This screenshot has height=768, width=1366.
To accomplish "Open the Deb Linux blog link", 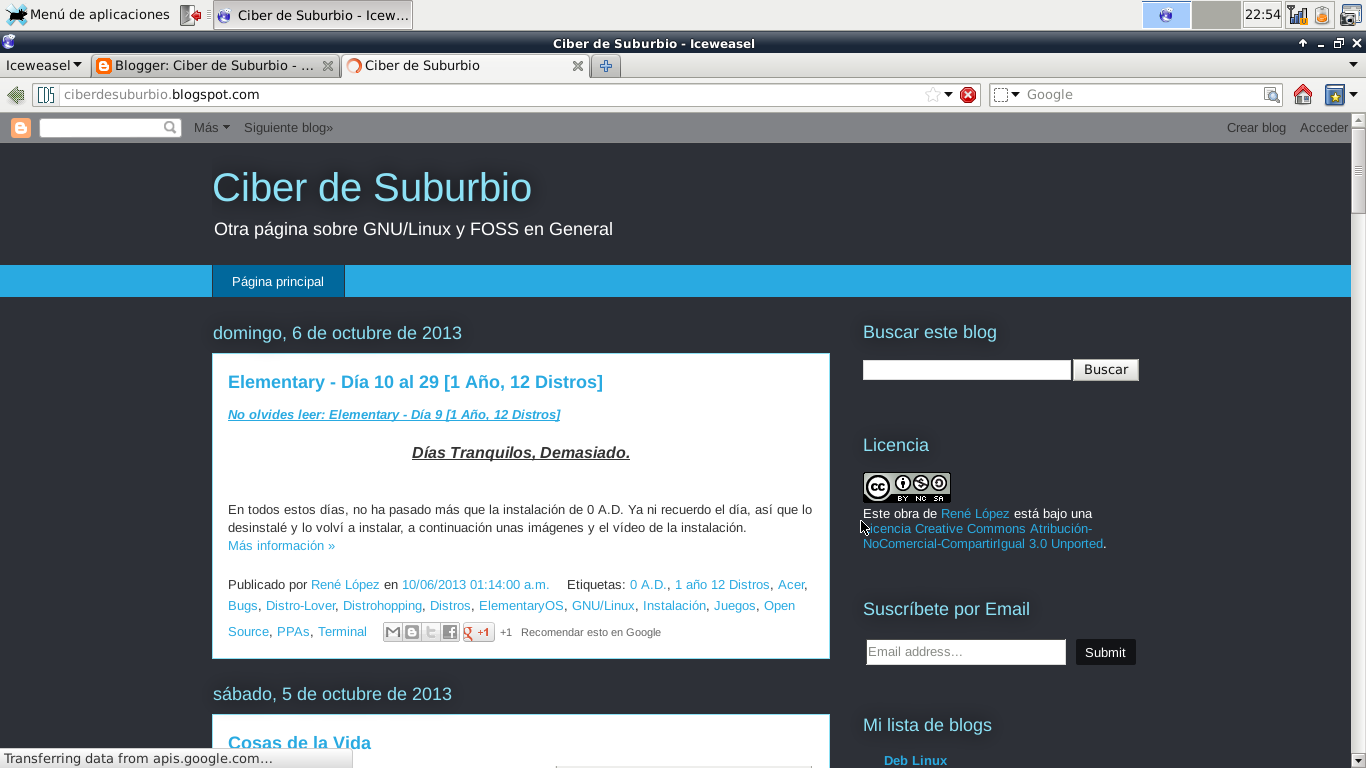I will pos(915,761).
